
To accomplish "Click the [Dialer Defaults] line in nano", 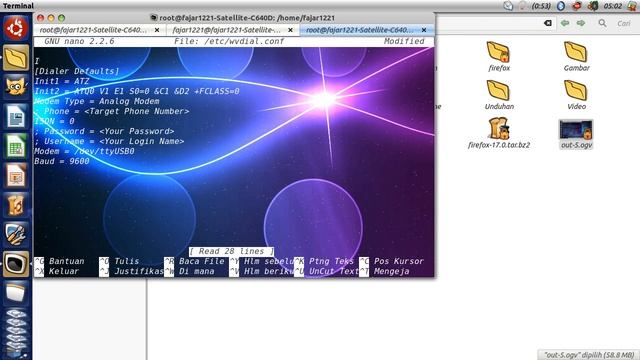I will coord(77,71).
